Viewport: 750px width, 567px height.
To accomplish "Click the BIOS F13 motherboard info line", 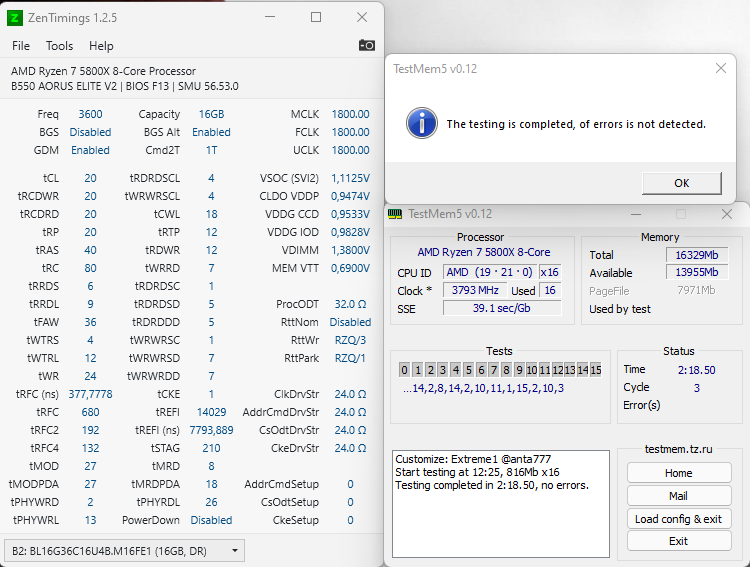I will point(125,87).
